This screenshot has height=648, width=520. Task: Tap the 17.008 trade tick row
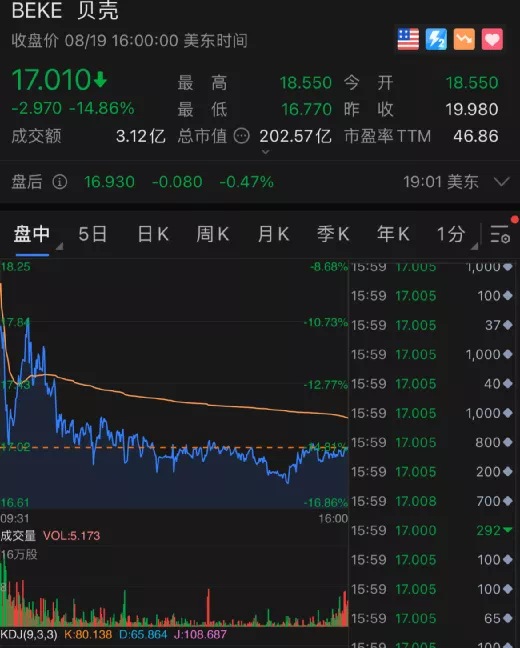click(x=432, y=501)
